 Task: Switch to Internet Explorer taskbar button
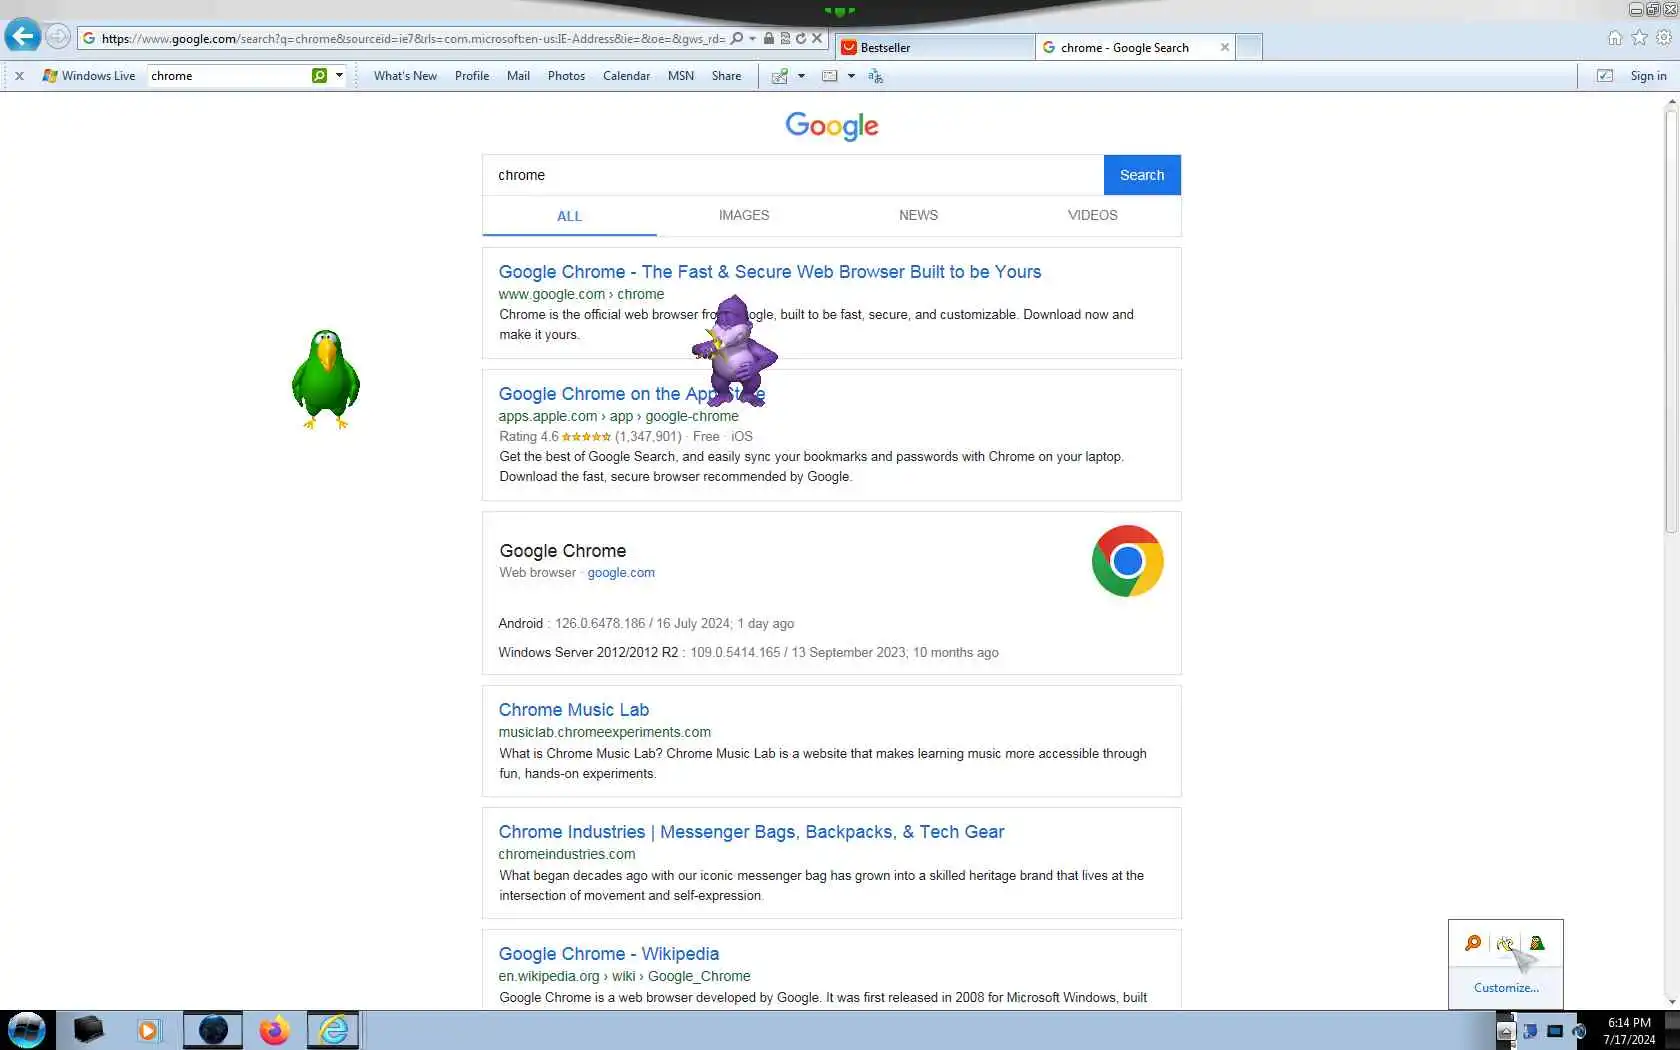[332, 1030]
